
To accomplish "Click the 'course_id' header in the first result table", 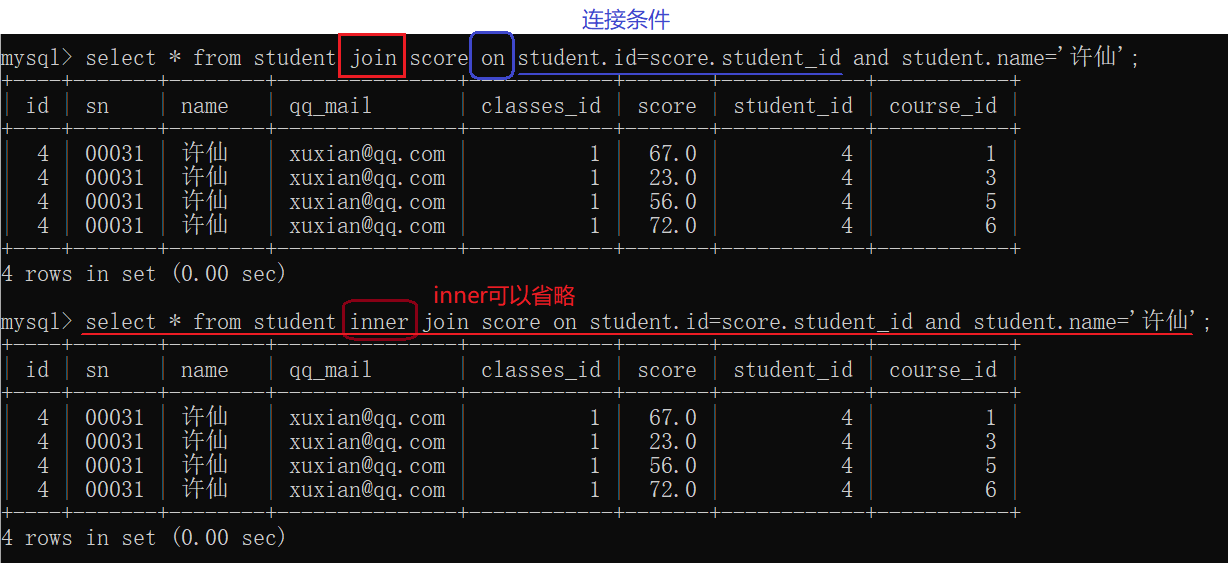I will tap(943, 106).
